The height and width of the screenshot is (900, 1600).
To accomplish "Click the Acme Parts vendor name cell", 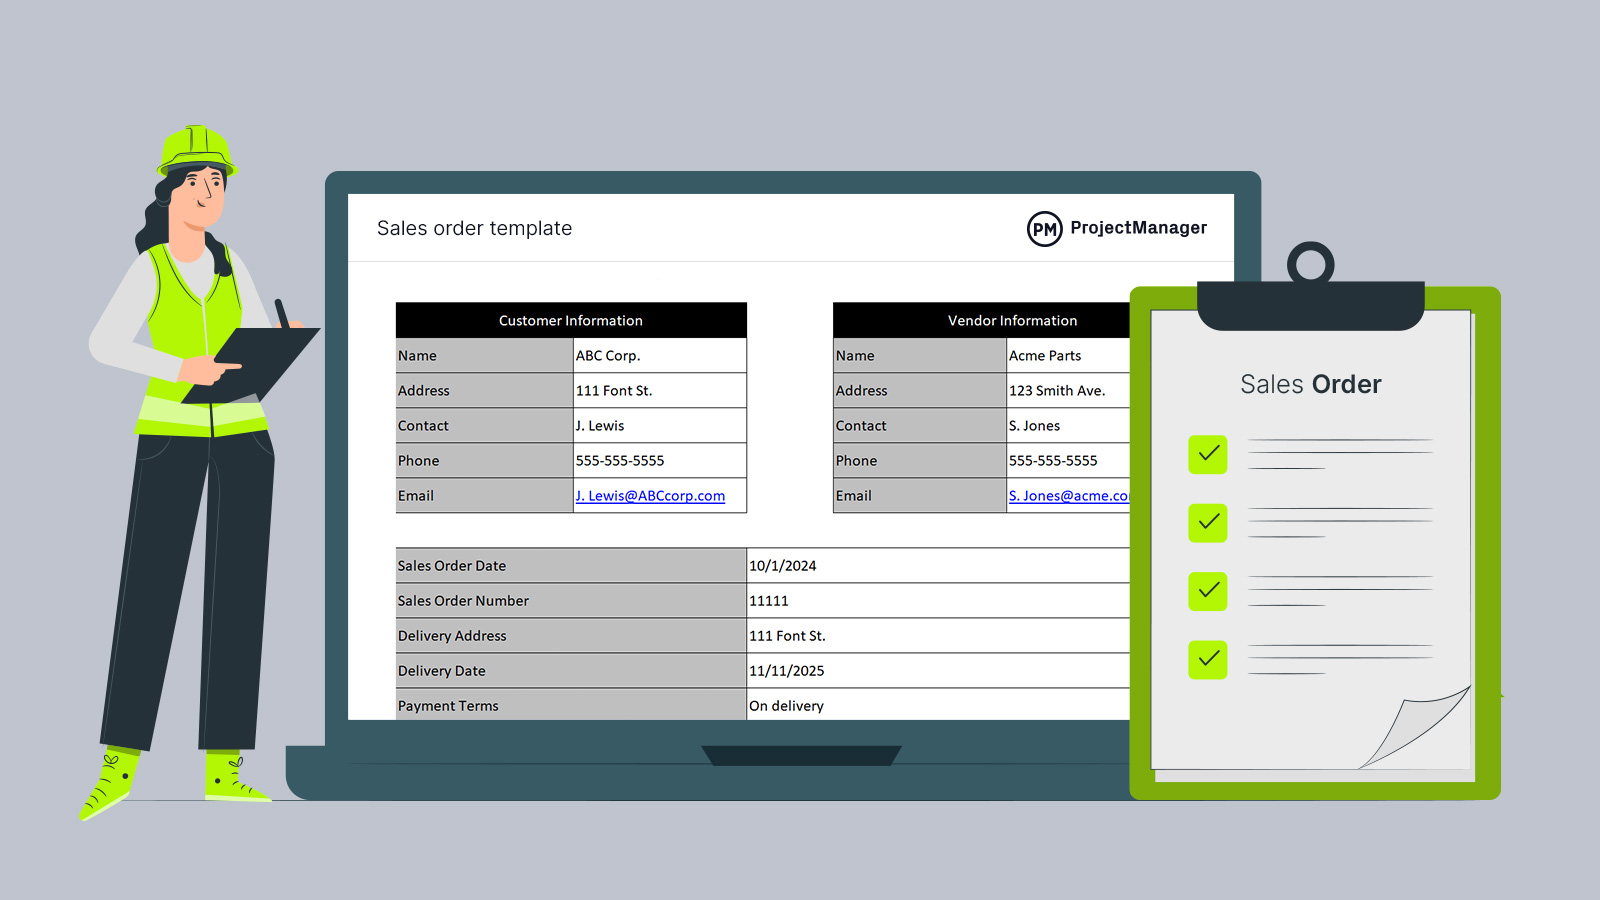I will point(1066,356).
